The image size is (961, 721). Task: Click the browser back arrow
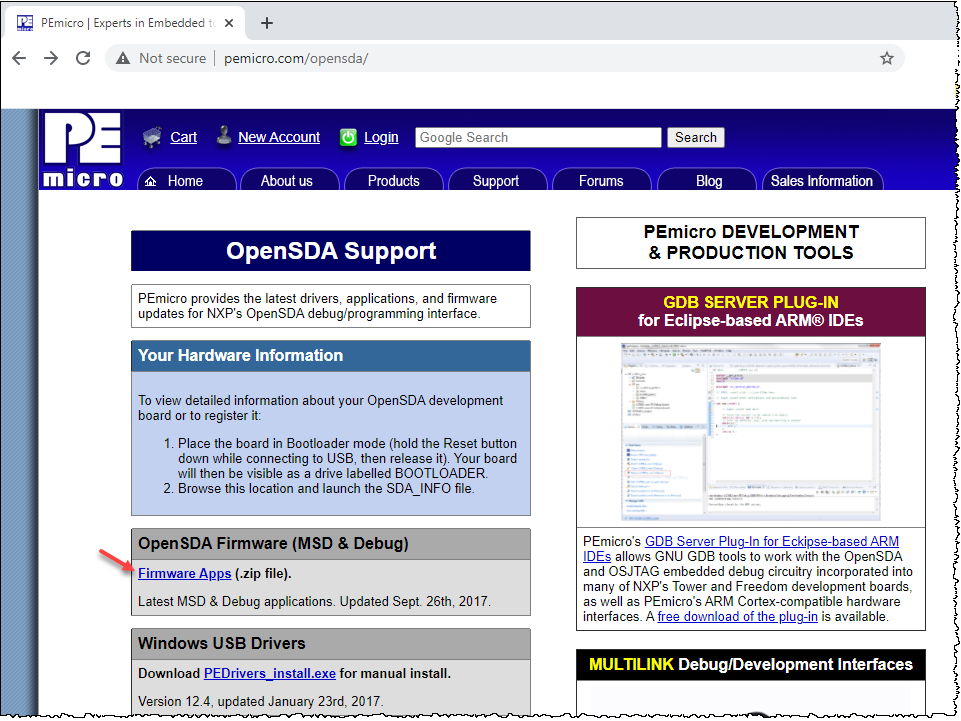tap(19, 58)
